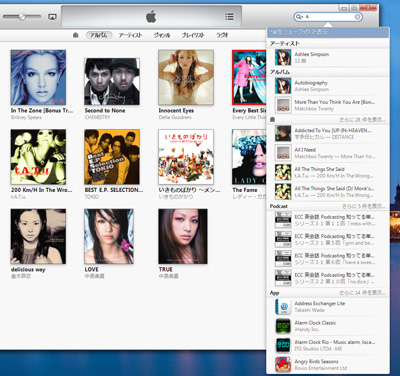Click Angry Birds Seasons app icon
Screen dimensions: 400x376
tap(283, 365)
